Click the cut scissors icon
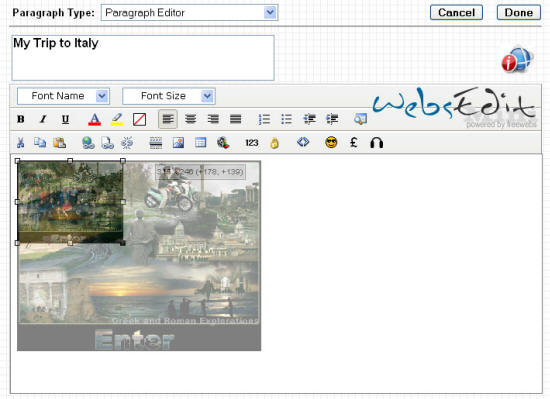Viewport: 550px width, 399px height. (x=20, y=143)
